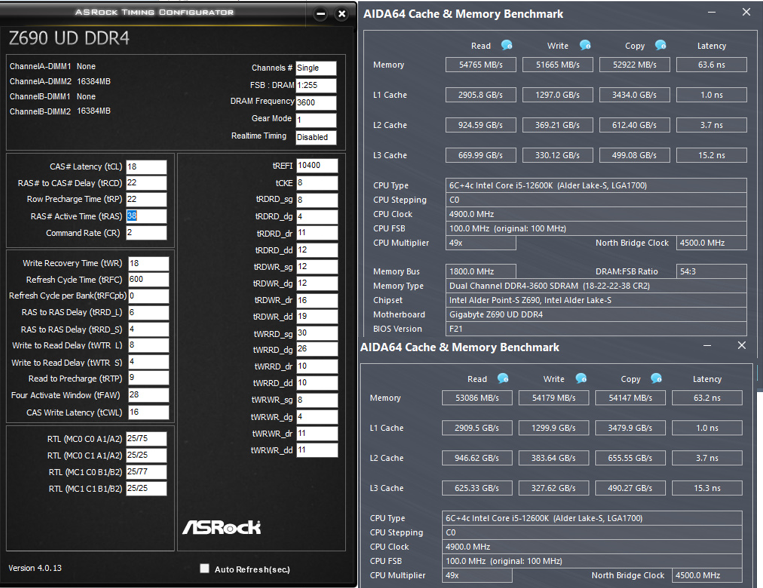Close the top AIDA64 benchmark window
Viewport: 763px width, 588px height.
click(x=746, y=12)
